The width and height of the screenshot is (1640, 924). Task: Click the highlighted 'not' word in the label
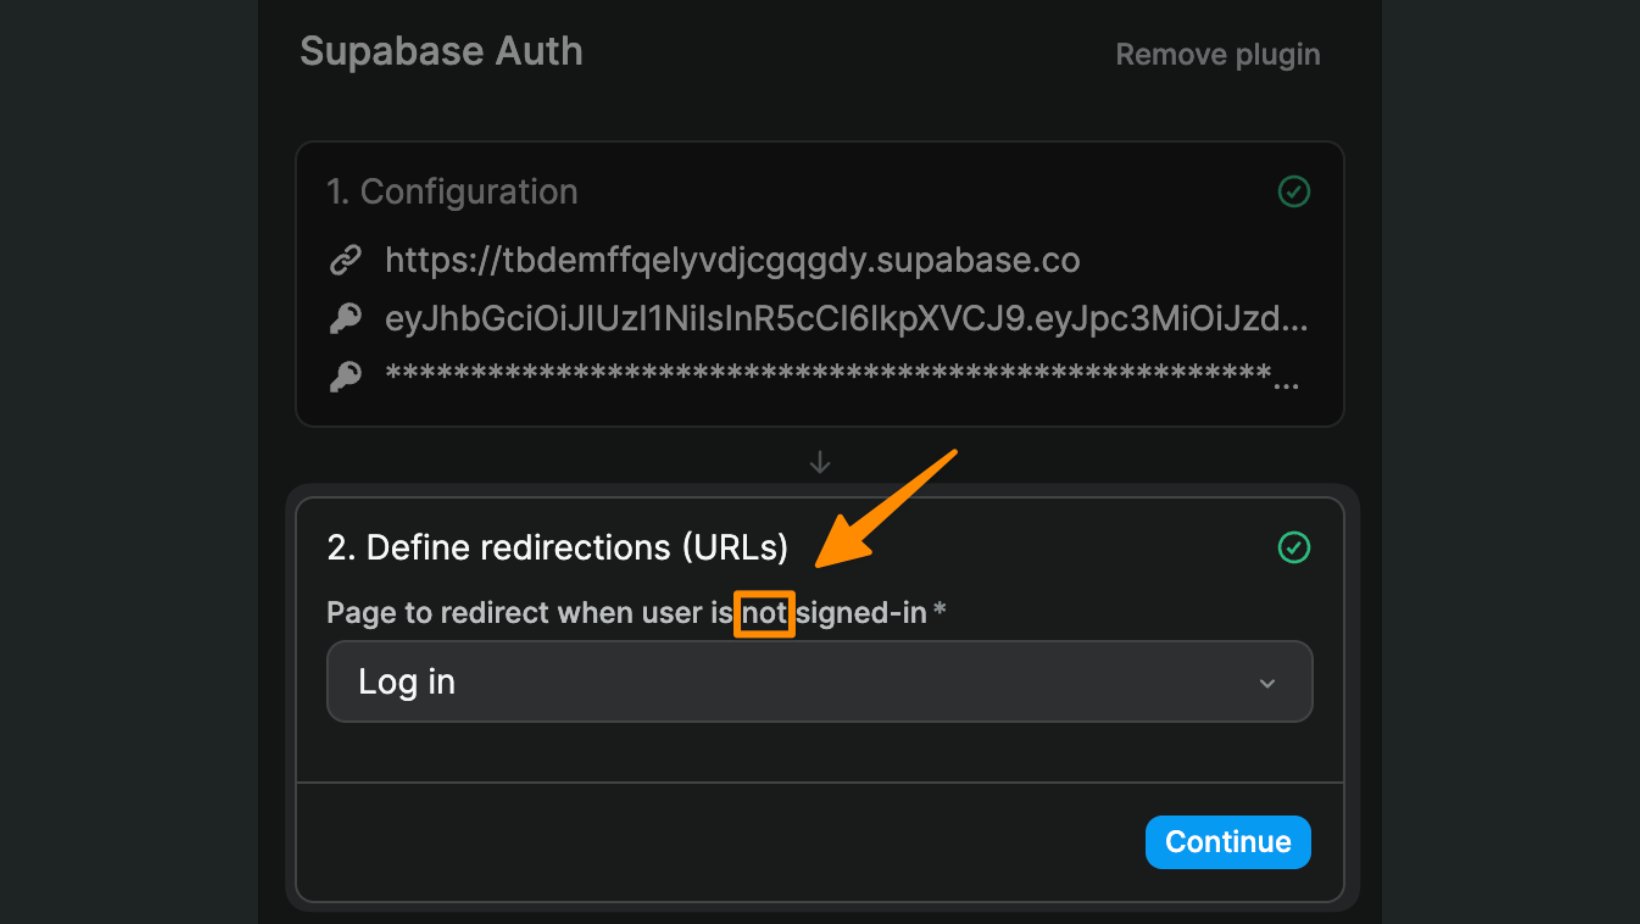coord(764,613)
